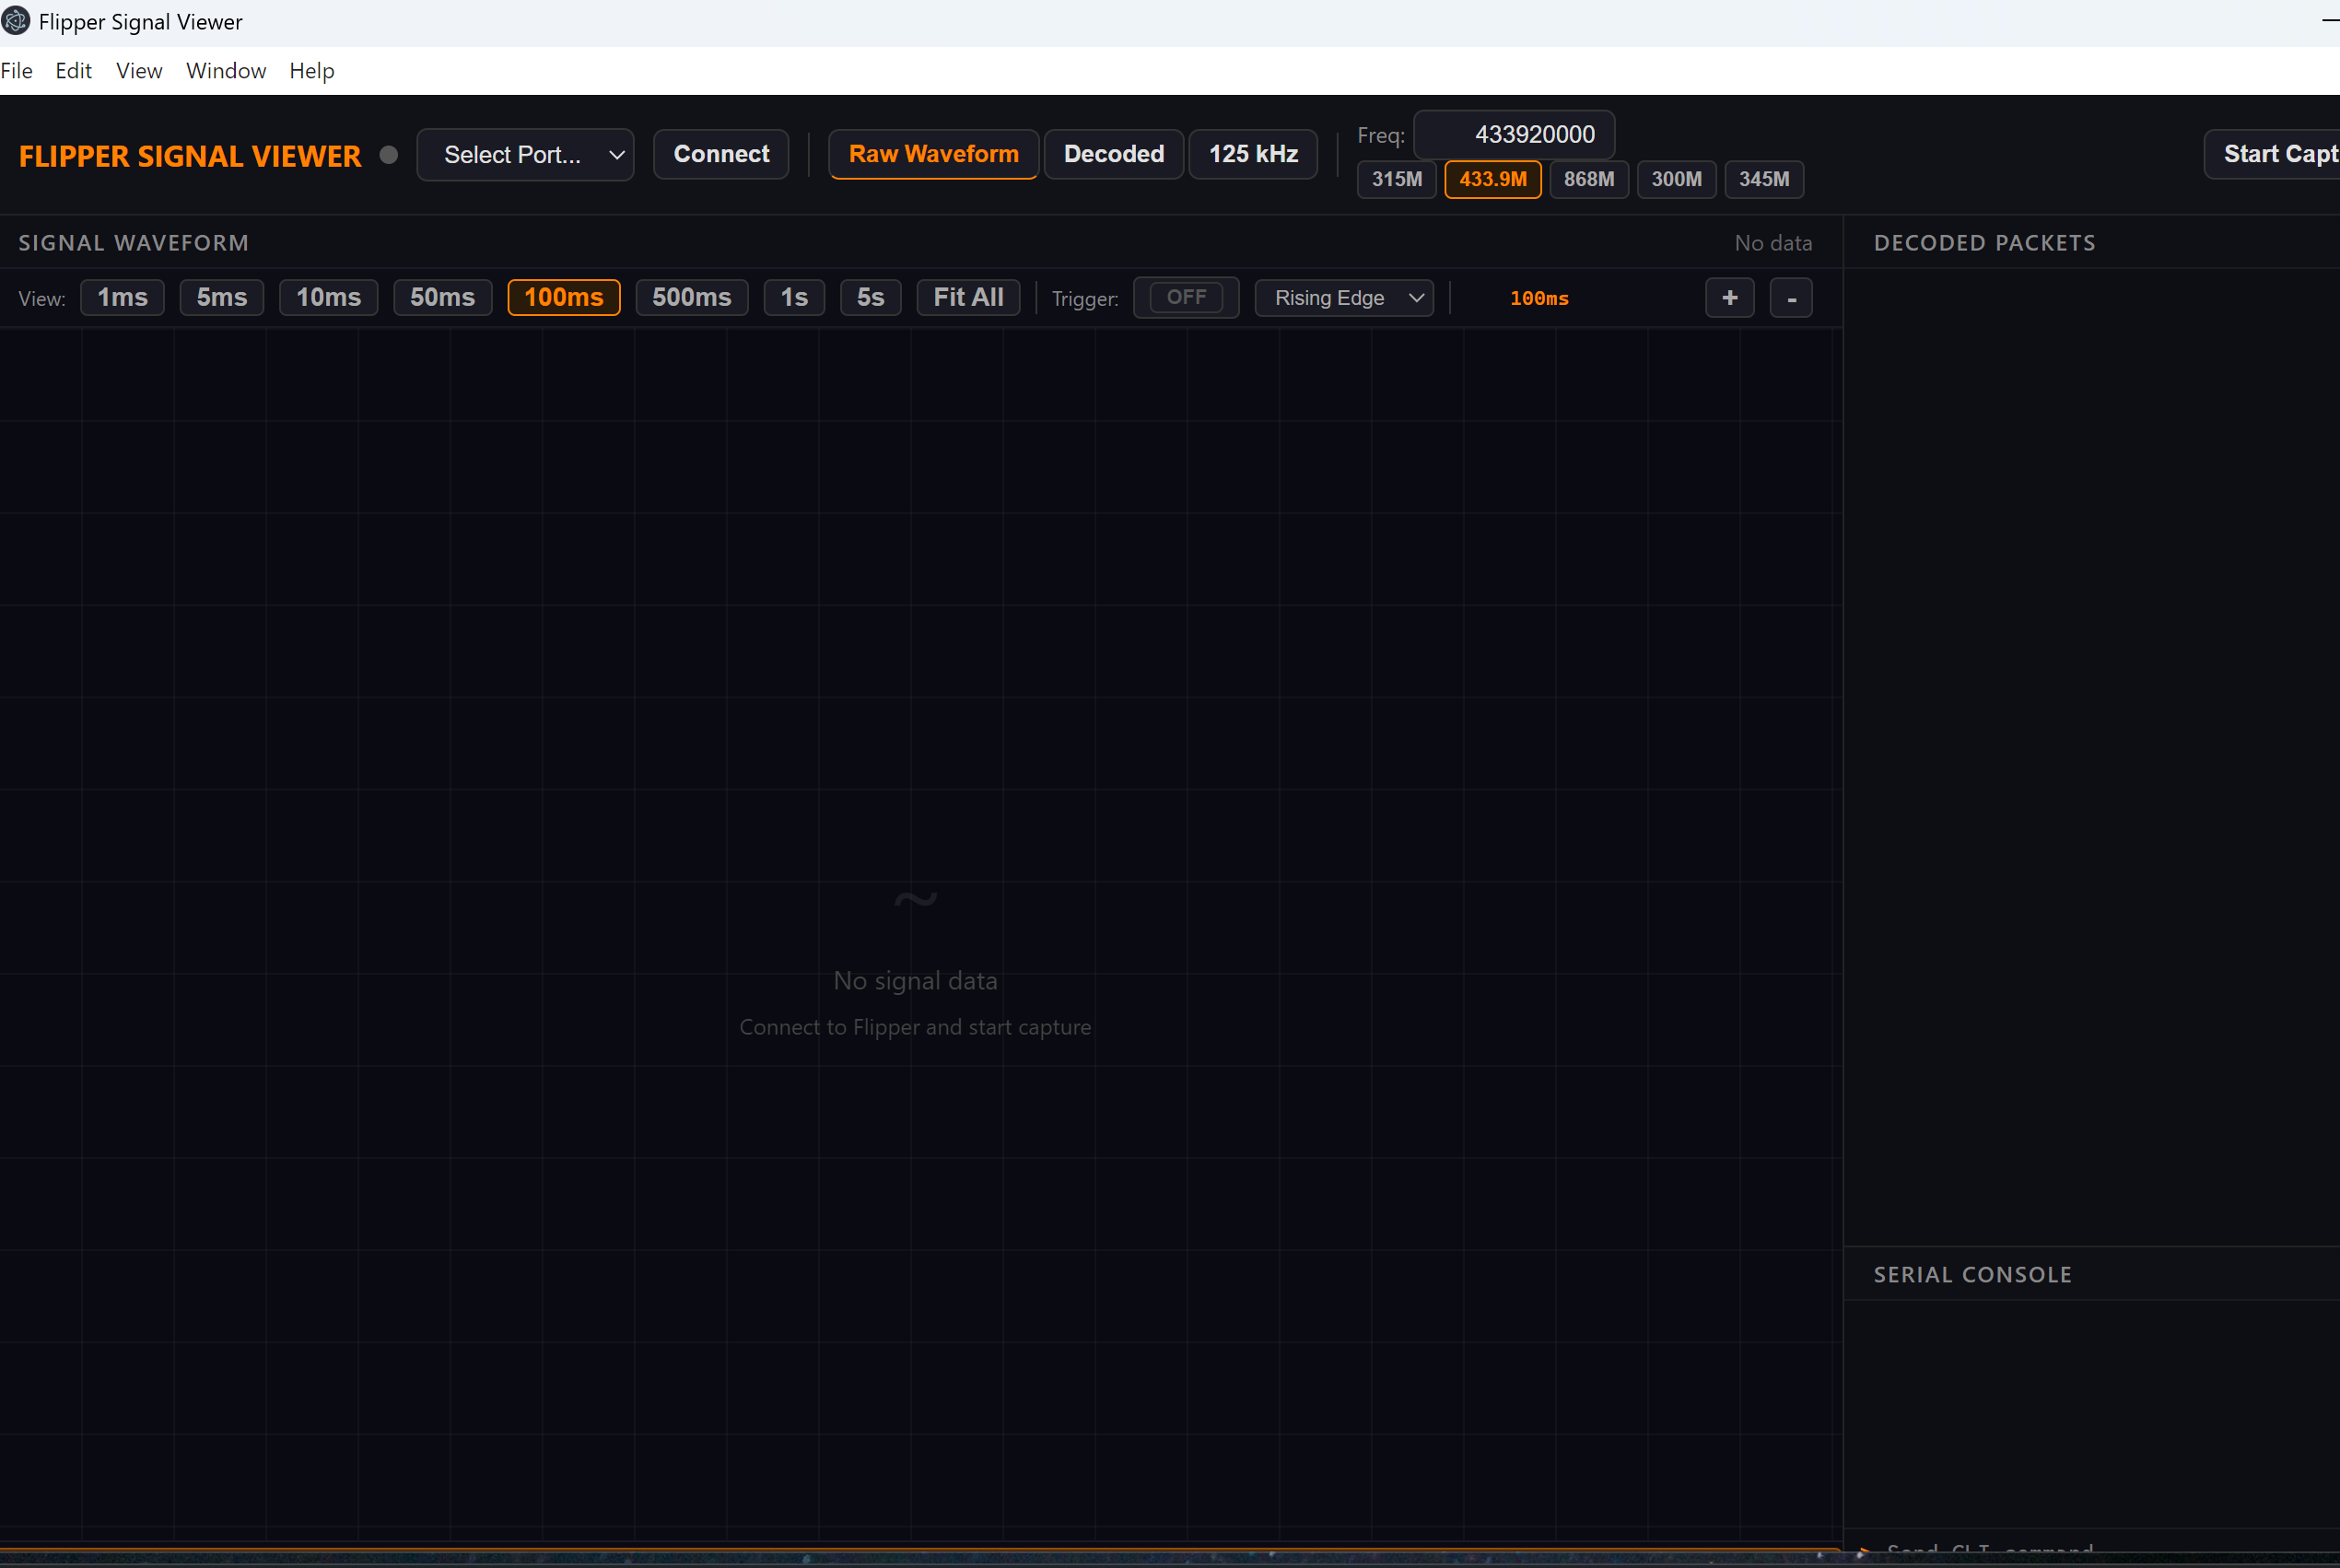Image resolution: width=2340 pixels, height=1568 pixels.
Task: Expand the Rising Edge trigger dropdown
Action: pyautogui.click(x=1344, y=298)
